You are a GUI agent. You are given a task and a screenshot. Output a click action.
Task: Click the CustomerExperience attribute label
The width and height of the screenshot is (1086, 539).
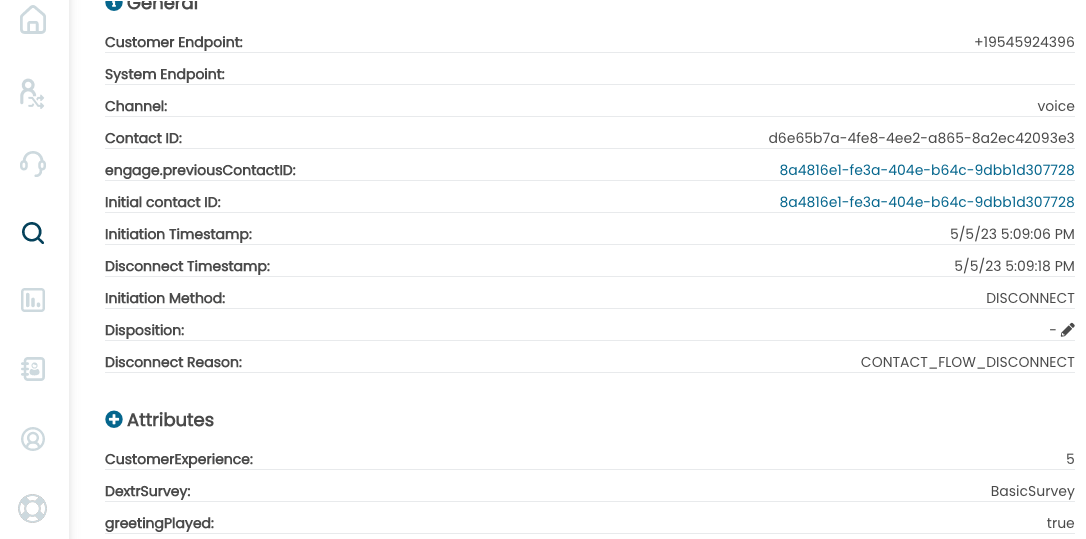pyautogui.click(x=179, y=459)
